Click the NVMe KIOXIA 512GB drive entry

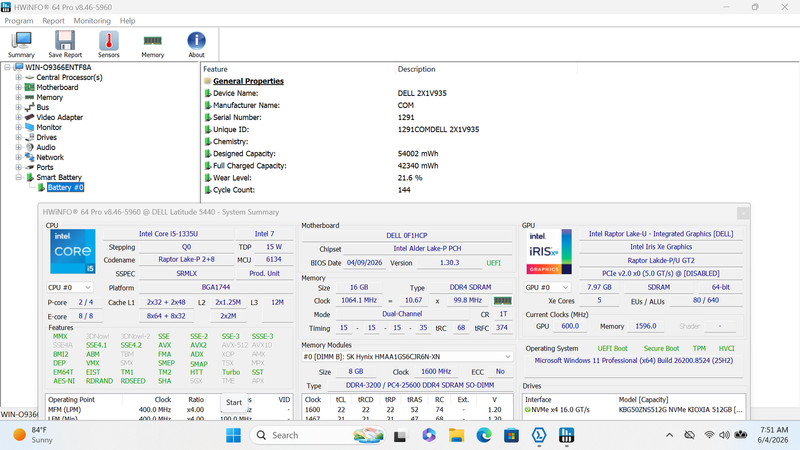(x=634, y=410)
